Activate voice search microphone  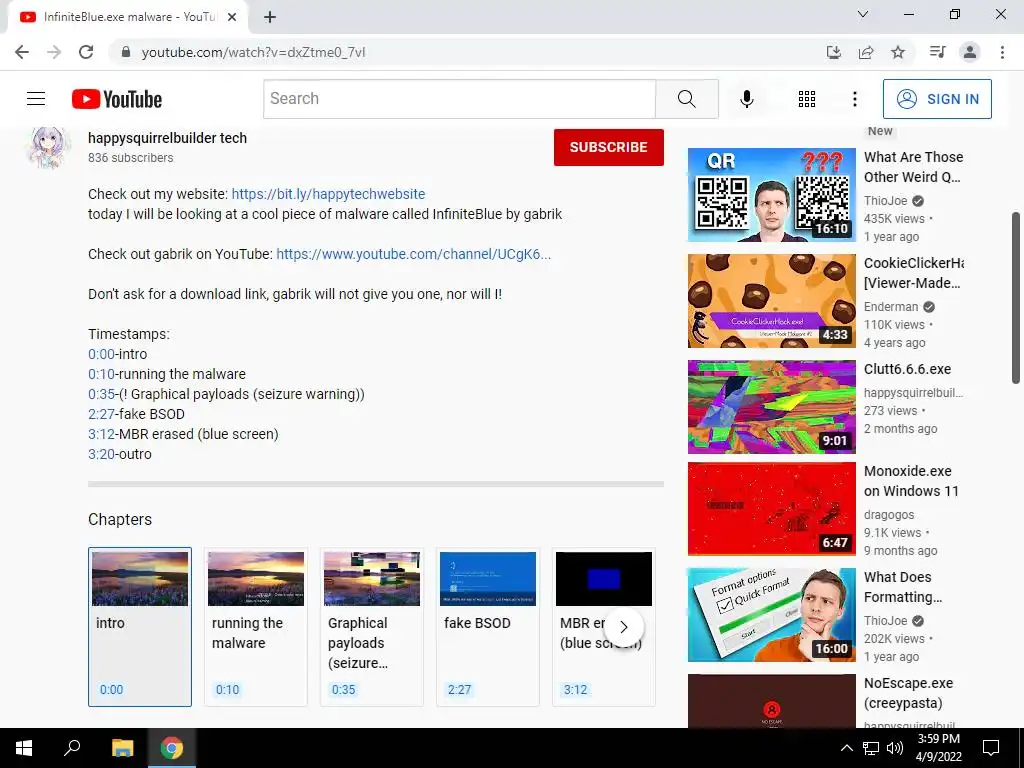747,99
